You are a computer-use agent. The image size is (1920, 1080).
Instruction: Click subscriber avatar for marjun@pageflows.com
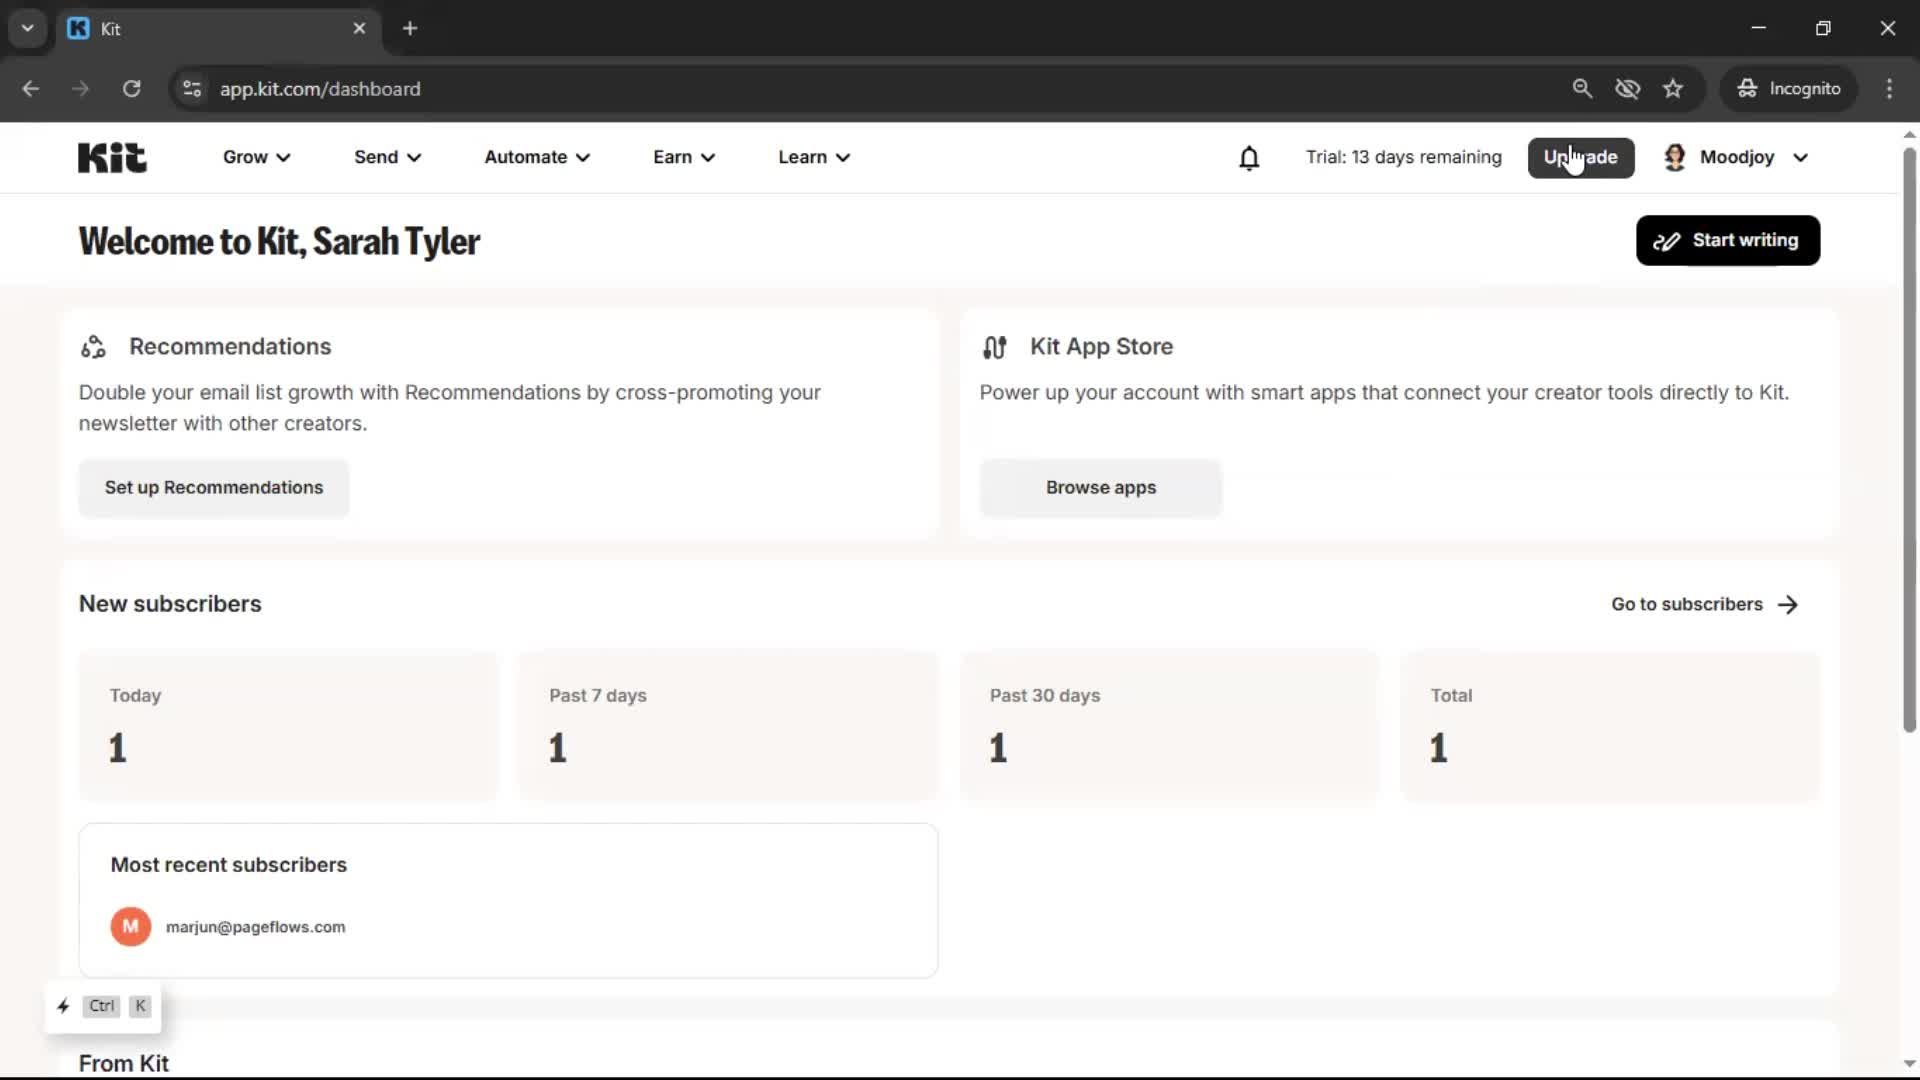click(130, 926)
